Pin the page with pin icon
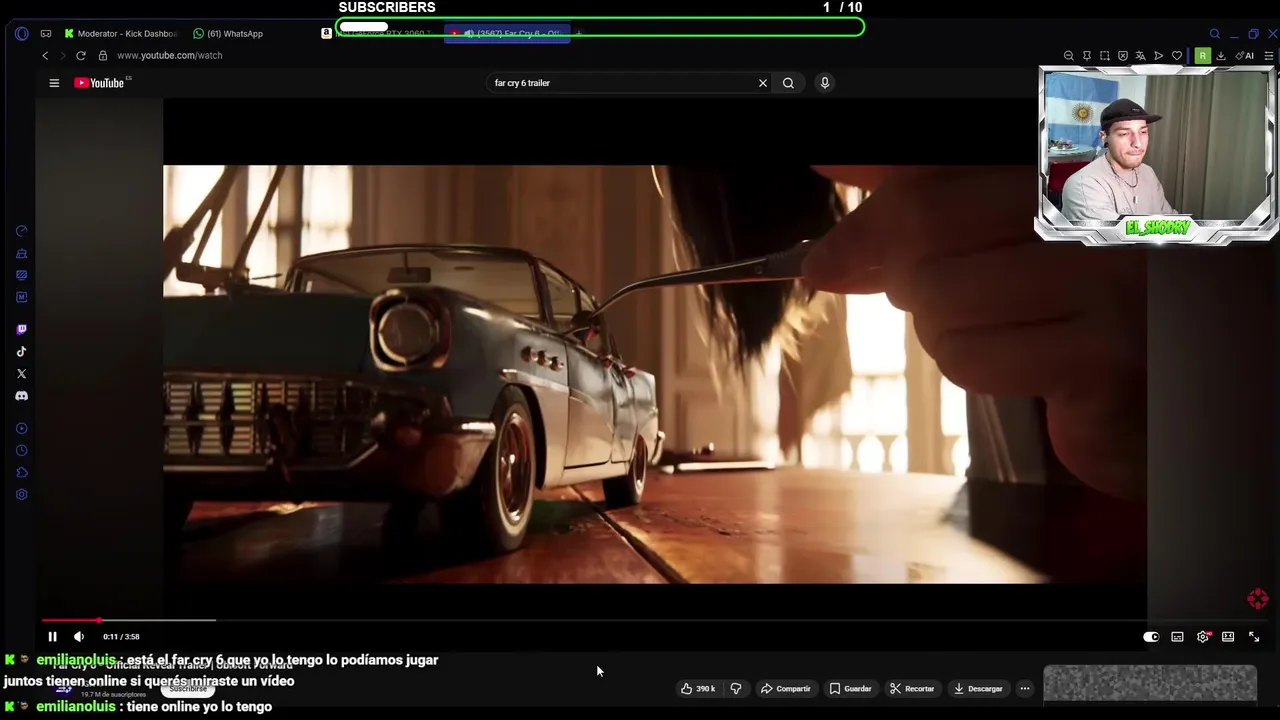Viewport: 1280px width, 720px height. (1086, 56)
